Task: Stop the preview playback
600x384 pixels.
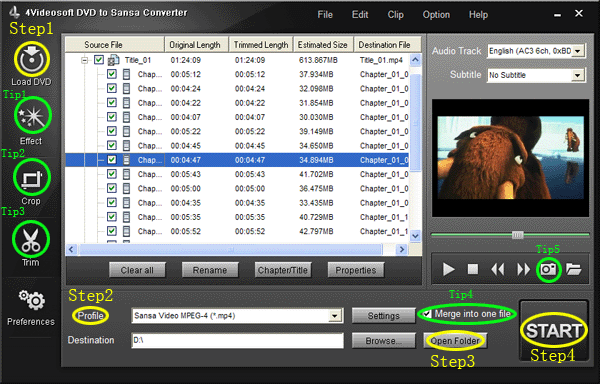Action: [x=473, y=269]
